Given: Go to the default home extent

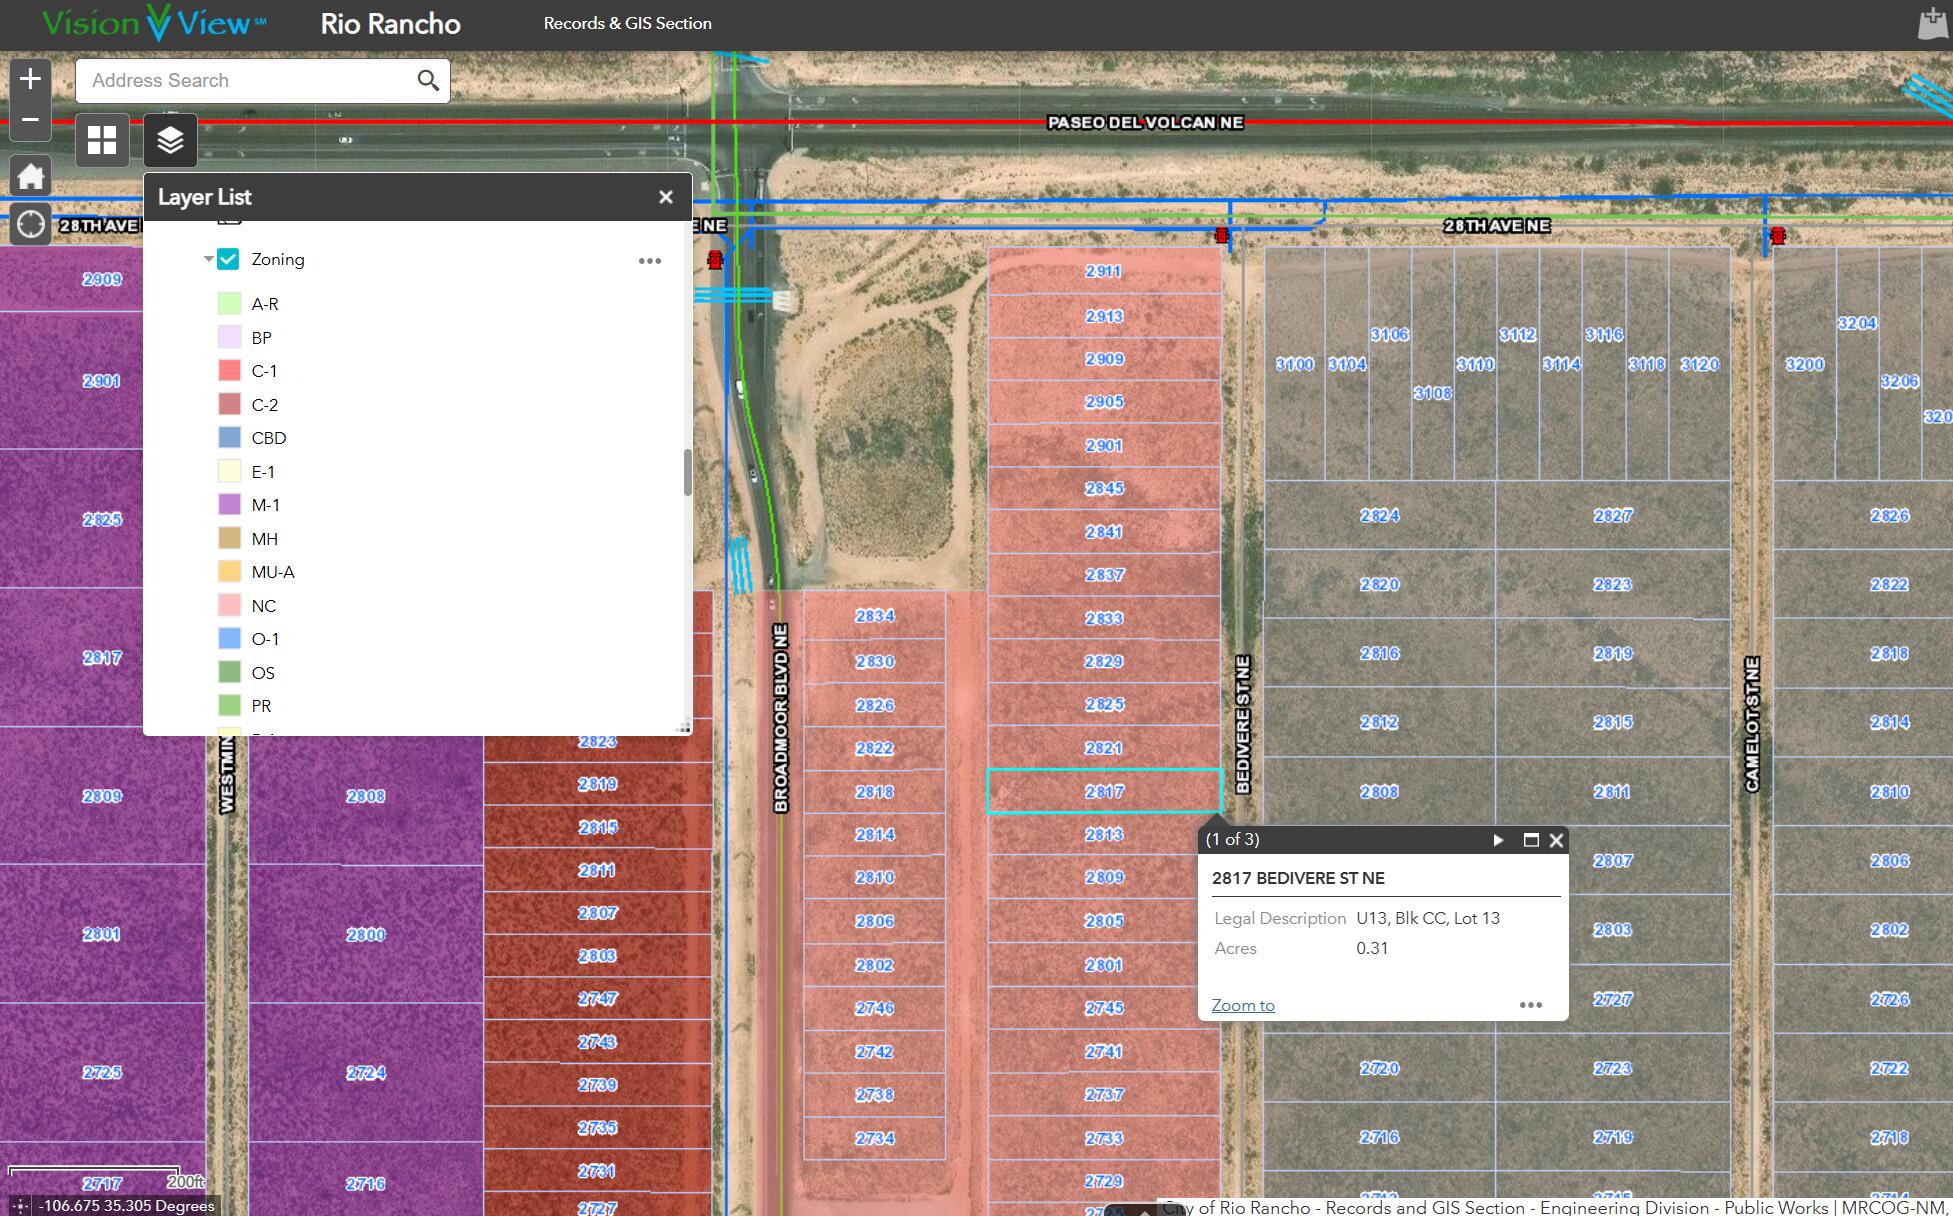Looking at the screenshot, I should tap(30, 177).
